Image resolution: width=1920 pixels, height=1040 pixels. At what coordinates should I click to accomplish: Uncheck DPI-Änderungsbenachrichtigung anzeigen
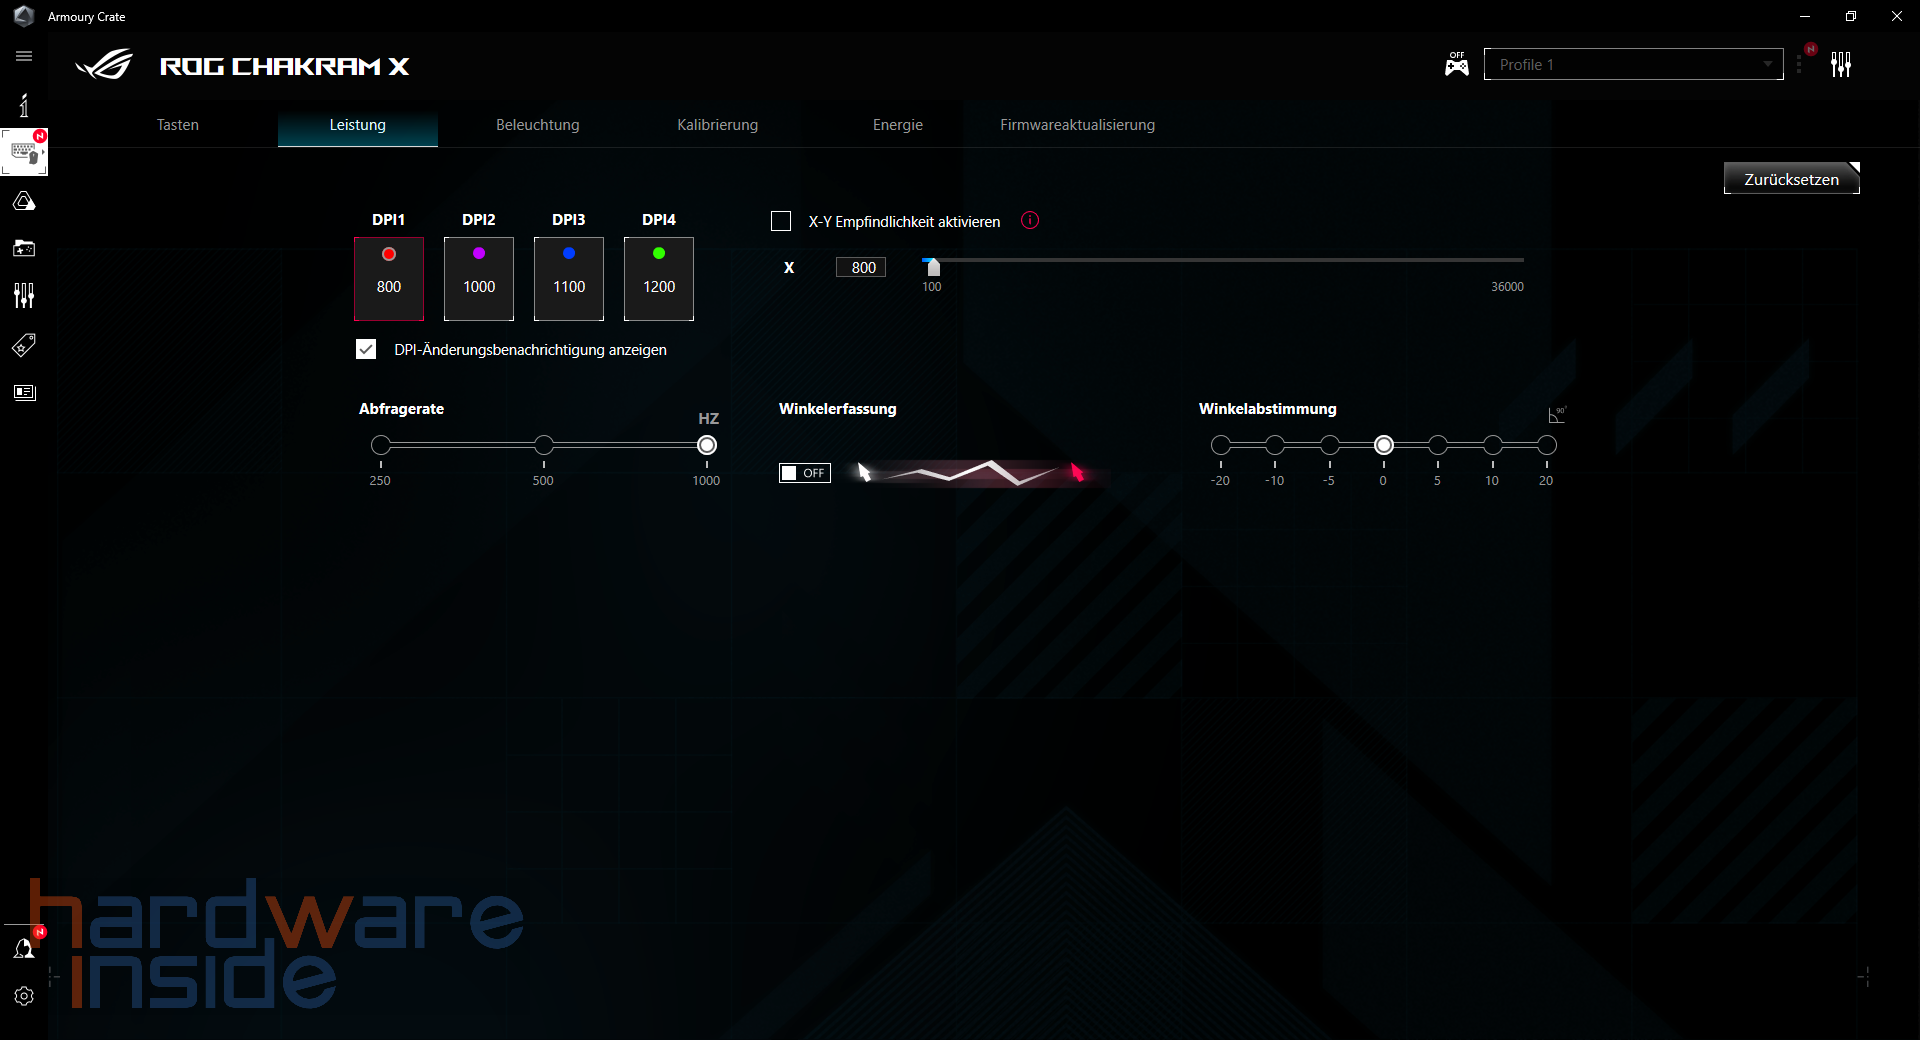(x=365, y=349)
